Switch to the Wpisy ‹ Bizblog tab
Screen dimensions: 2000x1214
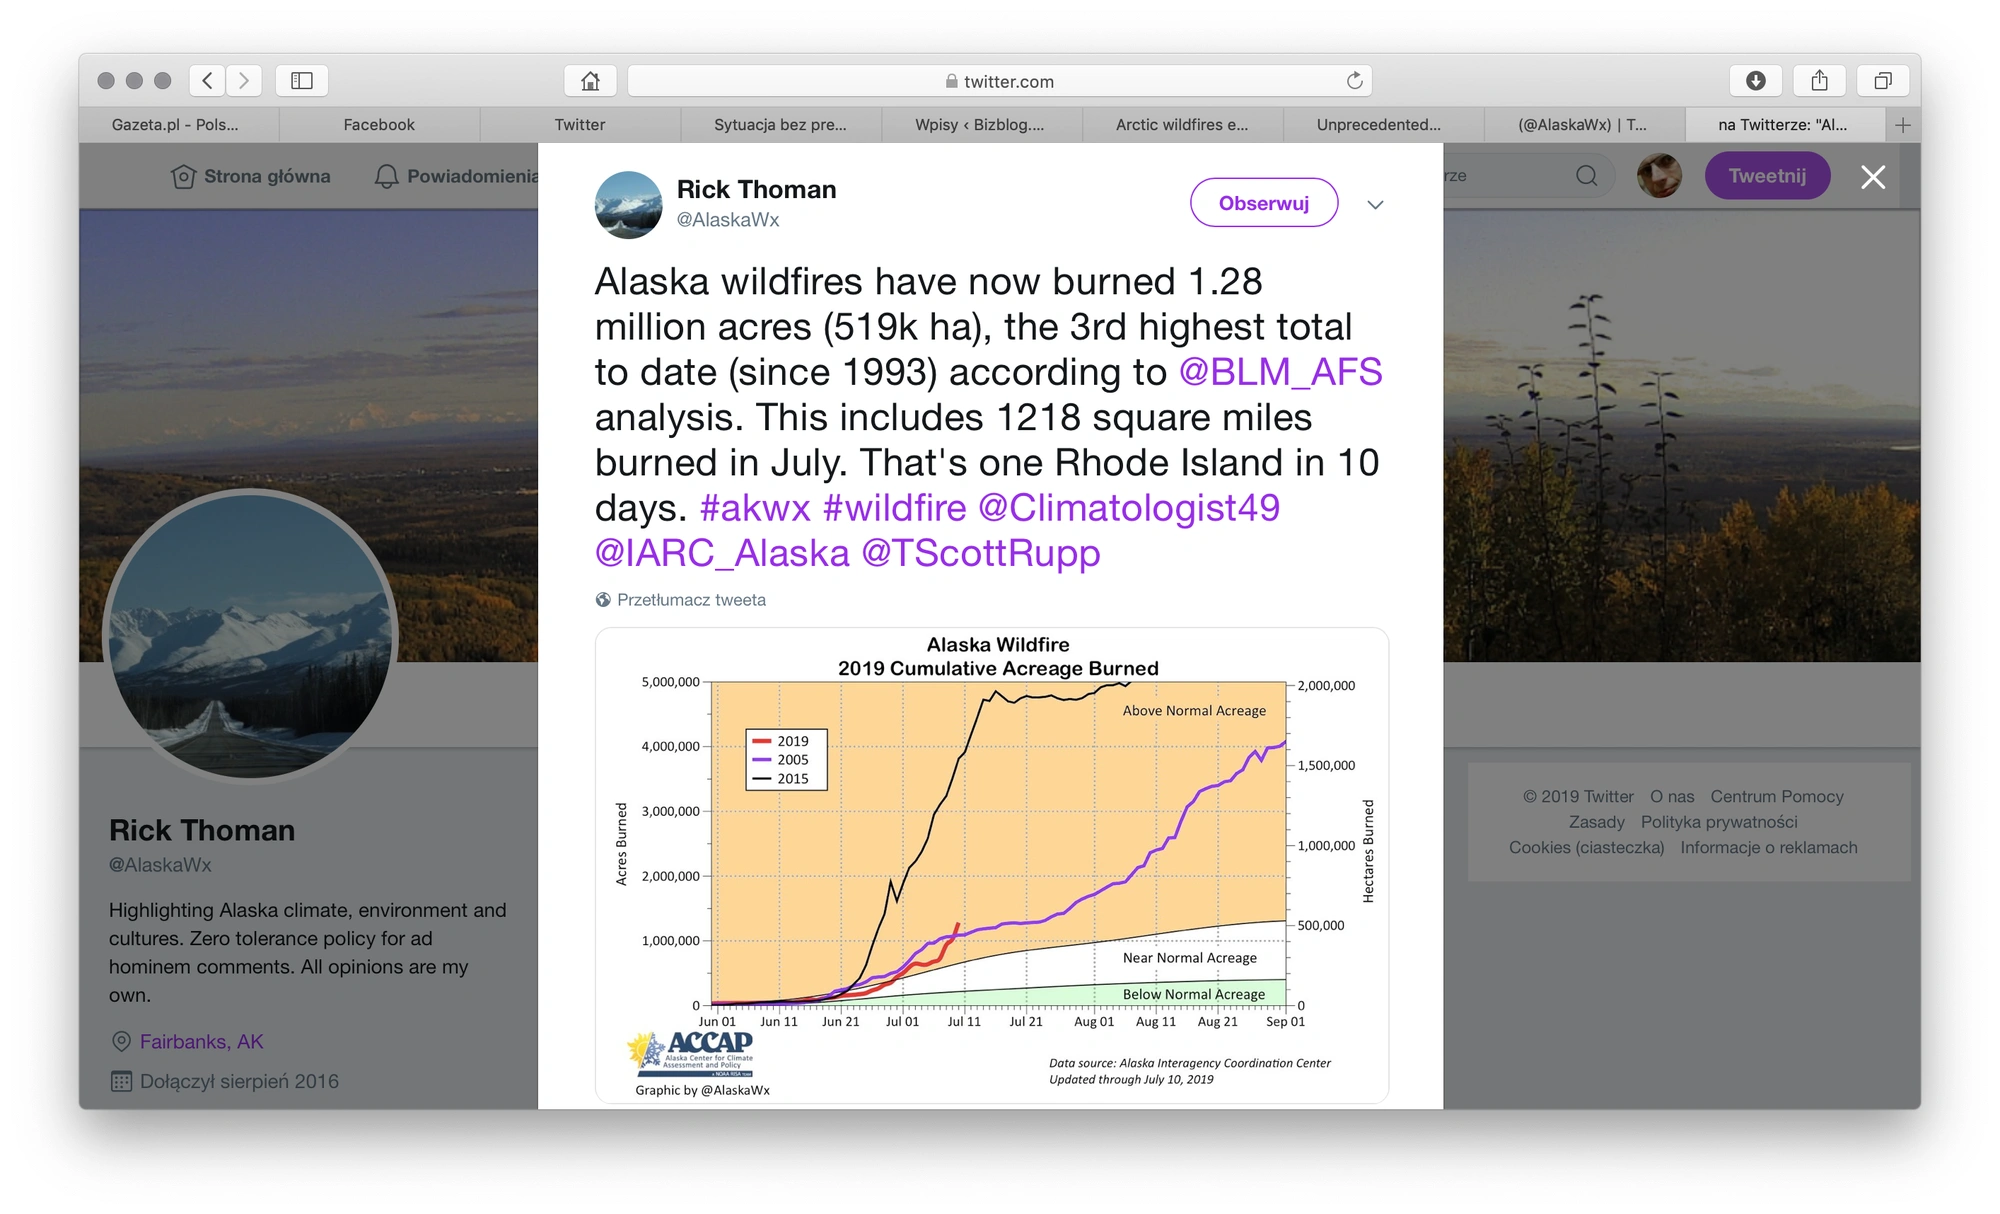(980, 125)
